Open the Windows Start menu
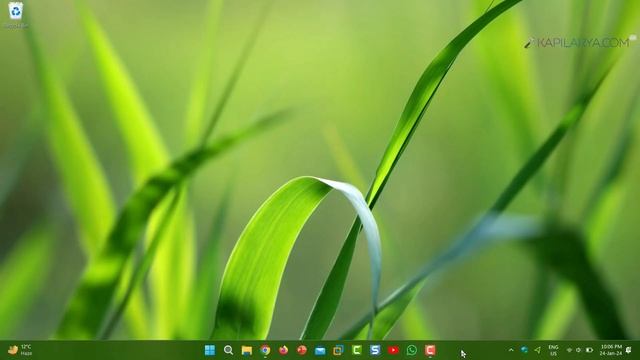 coord(210,350)
